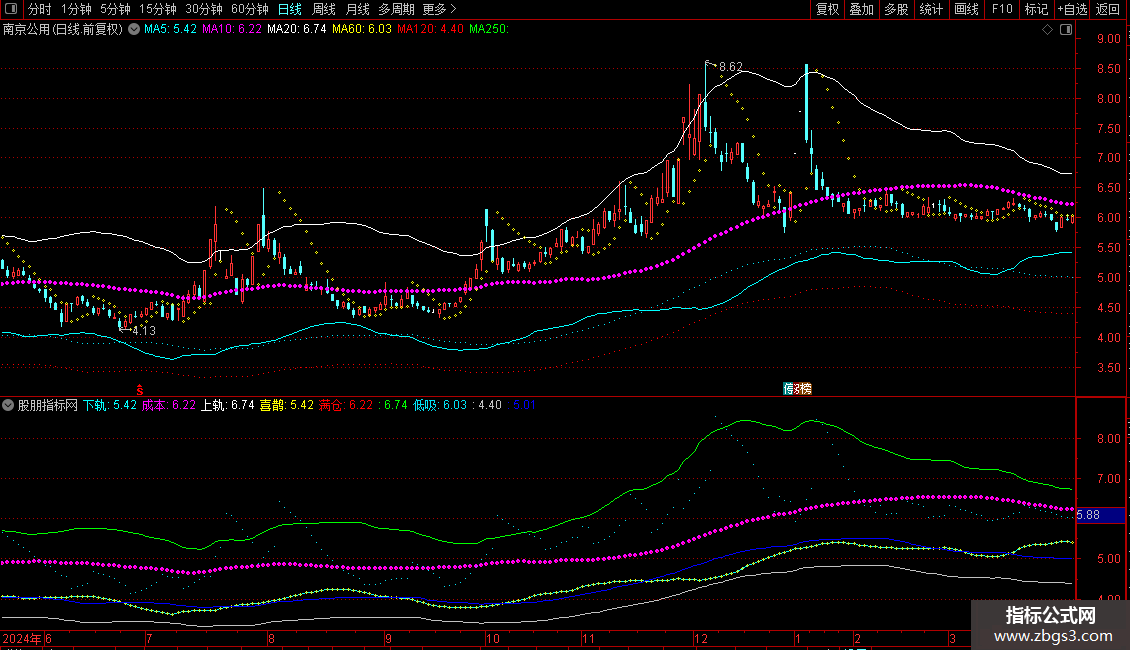Activate the 画线 drawing tool
The width and height of the screenshot is (1130, 650).
point(966,9)
